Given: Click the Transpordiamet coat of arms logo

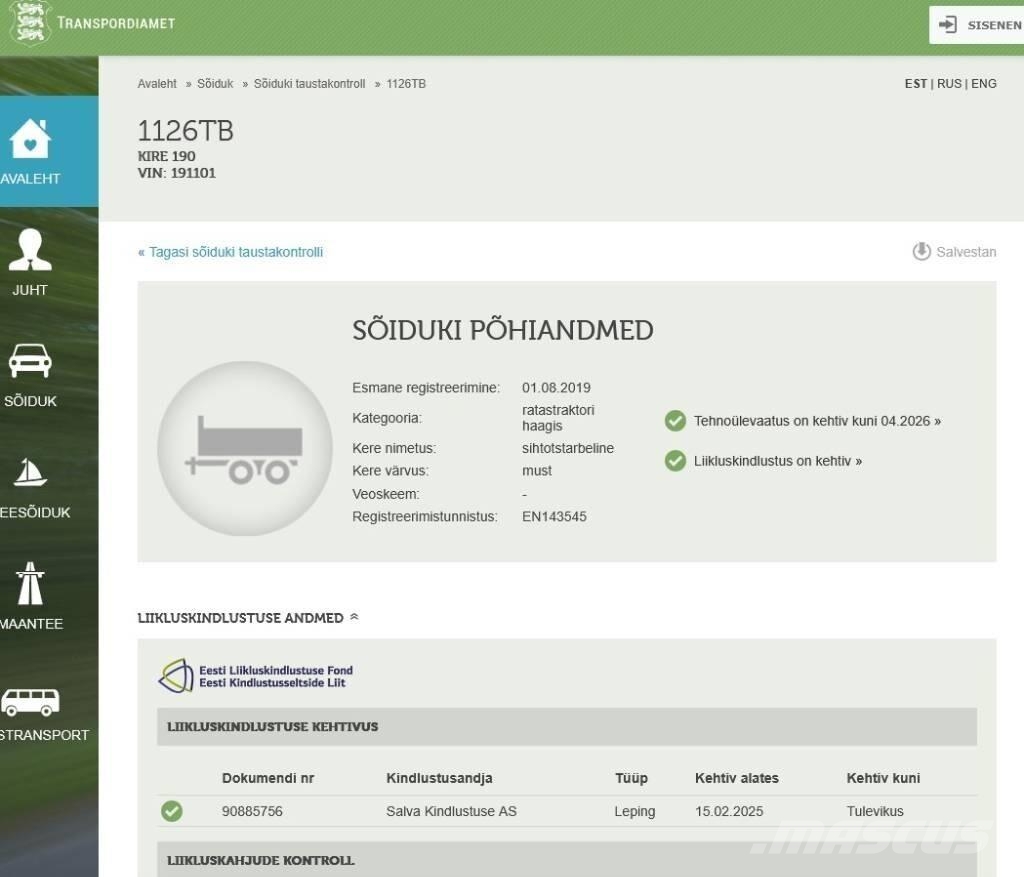Looking at the screenshot, I should pos(31,23).
